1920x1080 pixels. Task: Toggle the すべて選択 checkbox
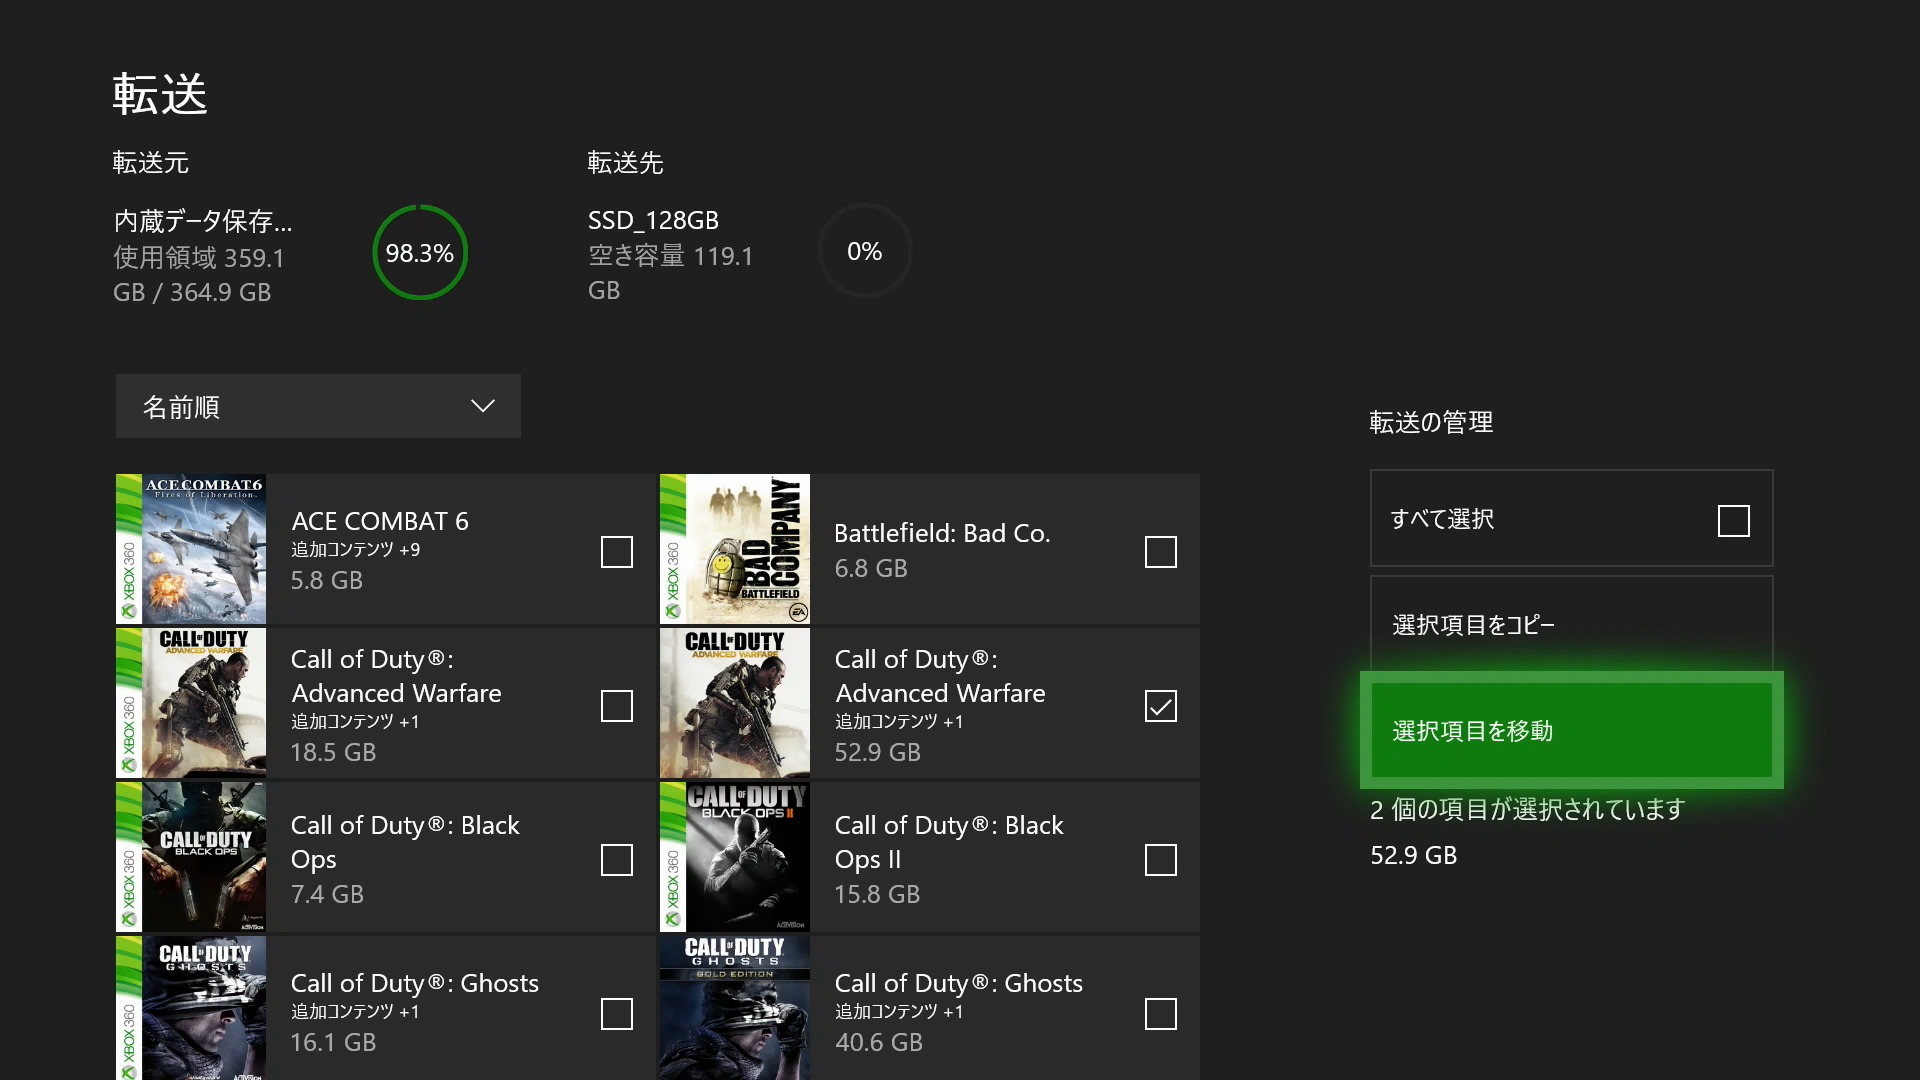coord(1734,521)
